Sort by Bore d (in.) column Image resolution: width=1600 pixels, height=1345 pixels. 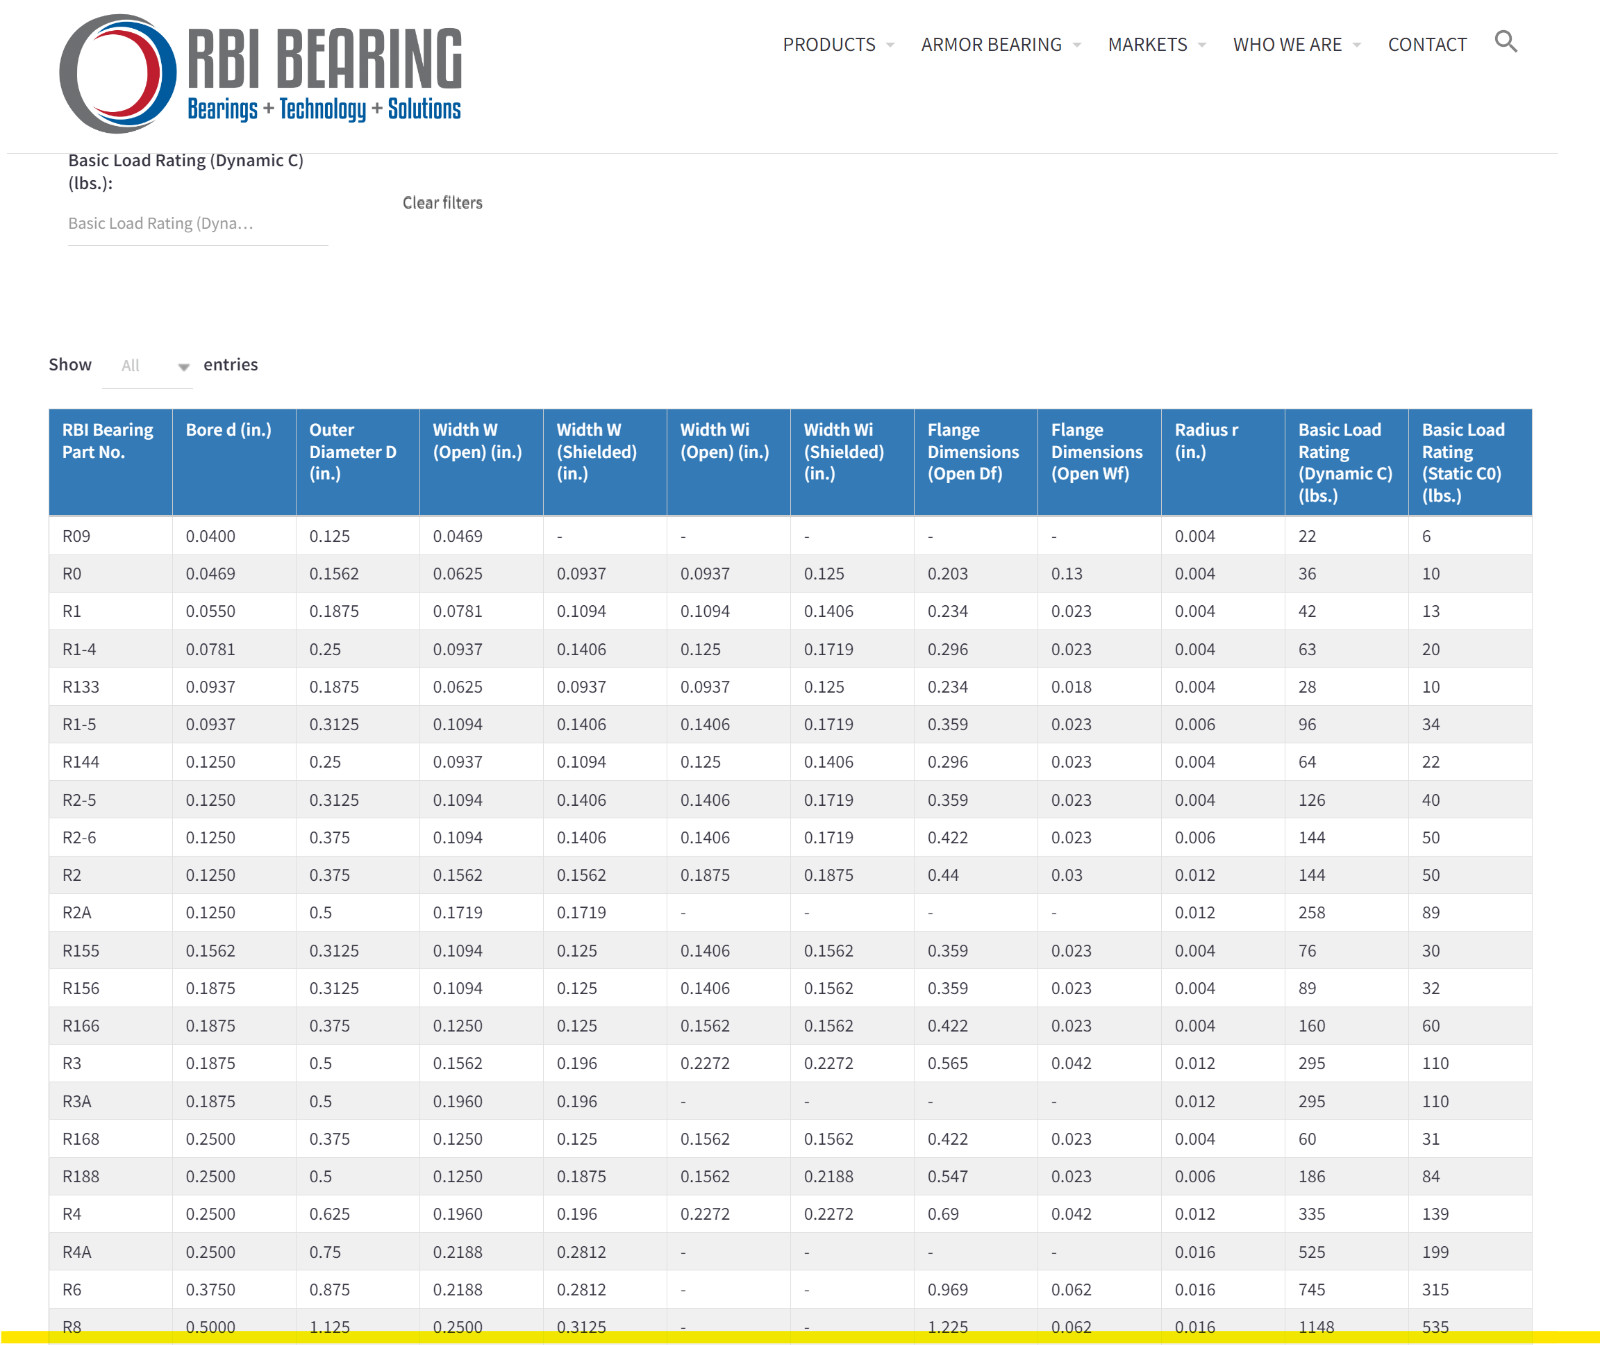coord(234,462)
